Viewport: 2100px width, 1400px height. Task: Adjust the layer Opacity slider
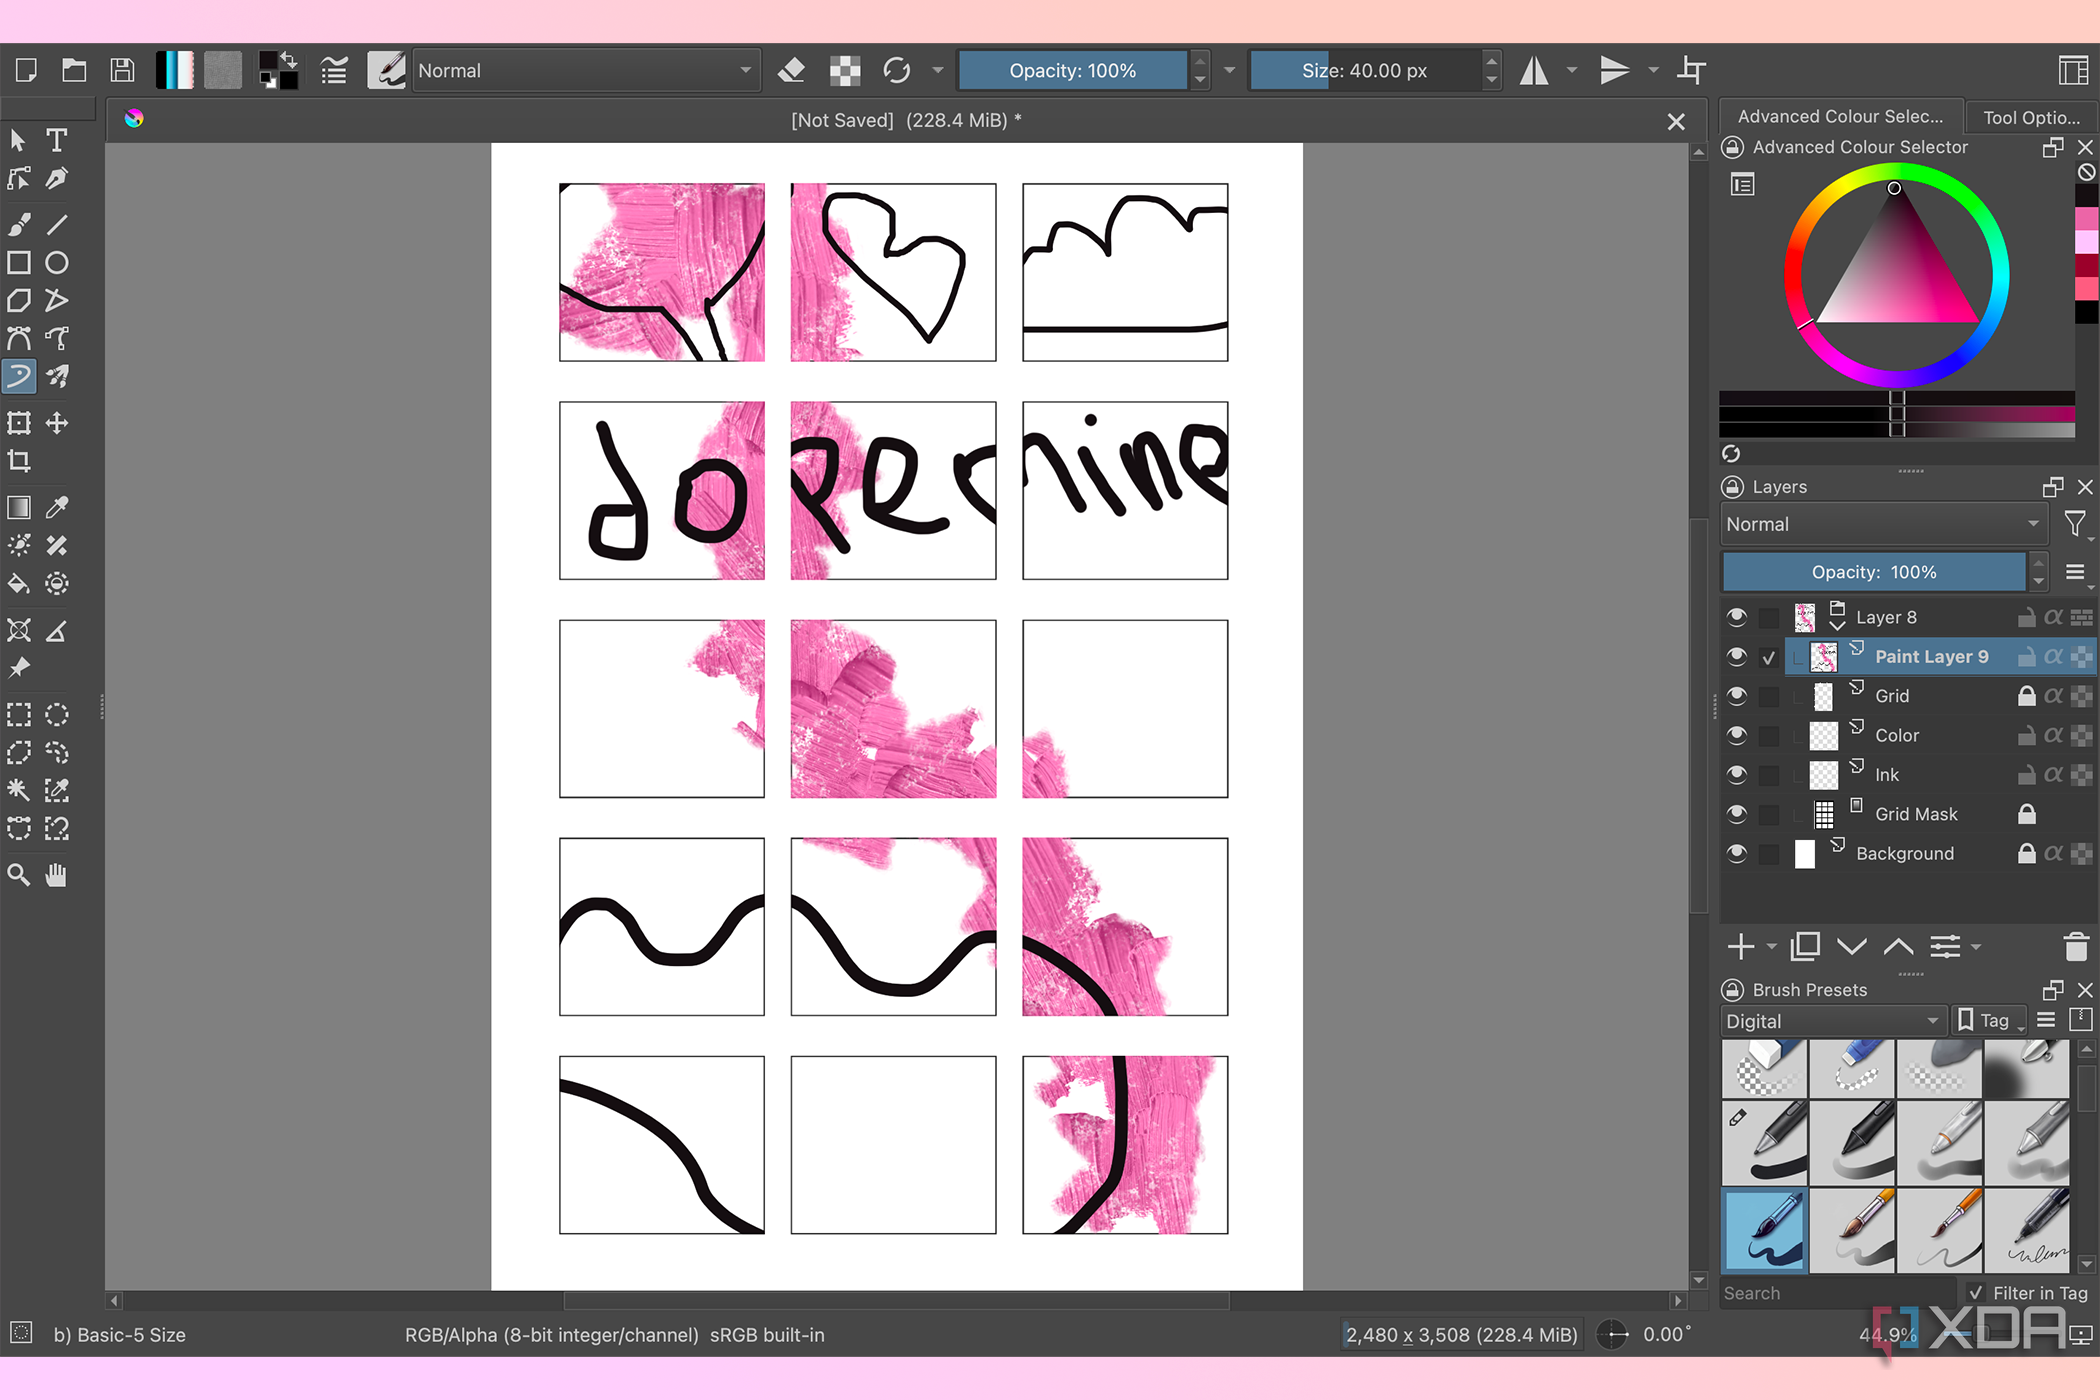(1874, 572)
